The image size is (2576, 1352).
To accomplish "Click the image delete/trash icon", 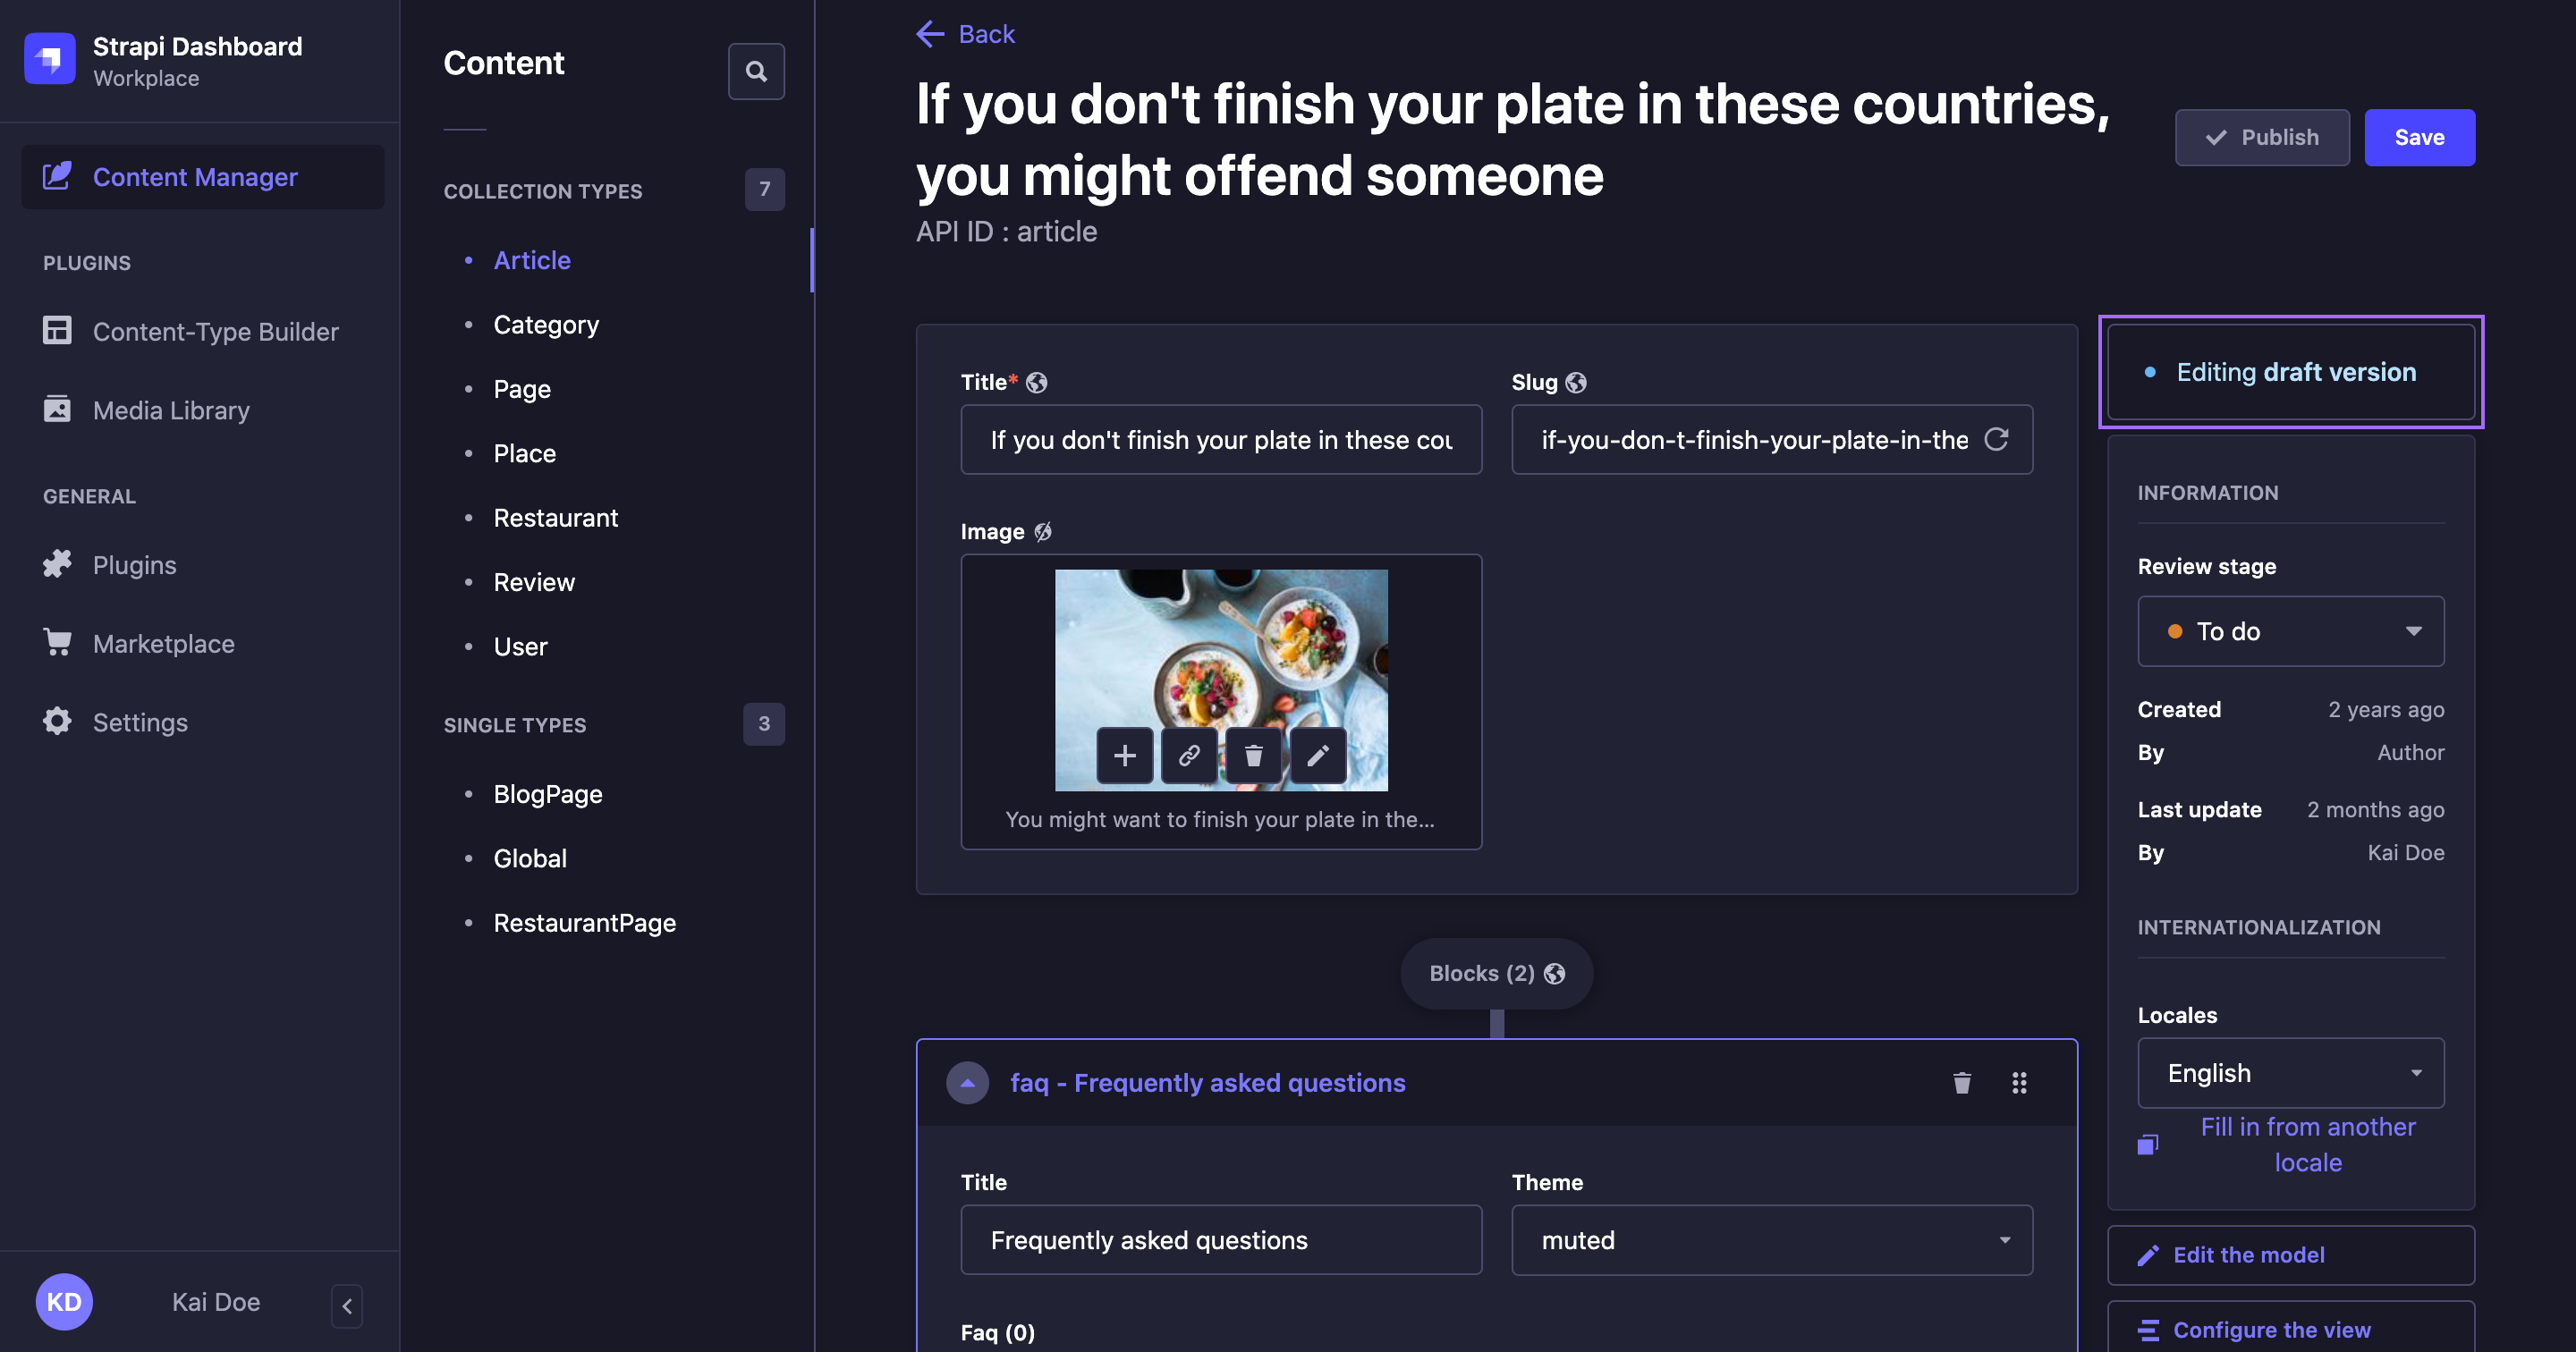I will pyautogui.click(x=1254, y=755).
